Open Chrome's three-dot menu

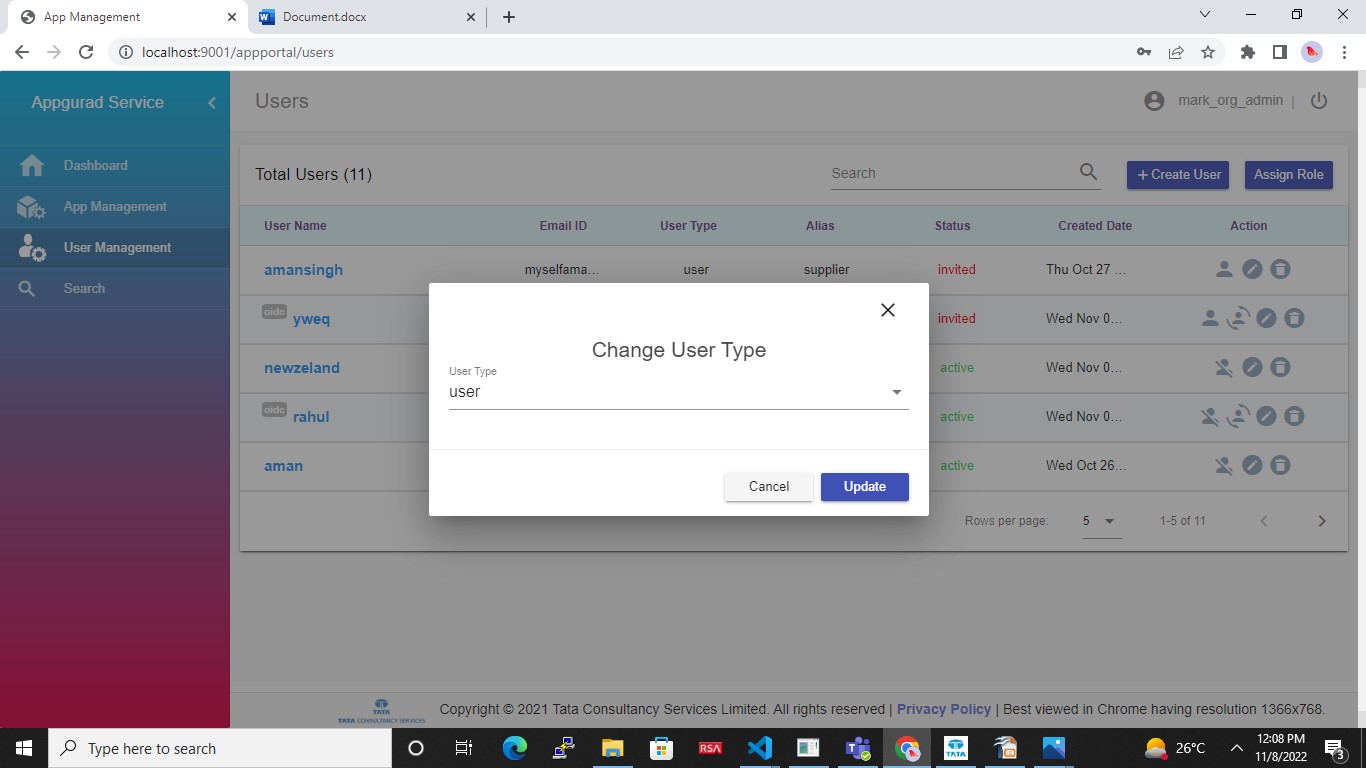(x=1344, y=52)
